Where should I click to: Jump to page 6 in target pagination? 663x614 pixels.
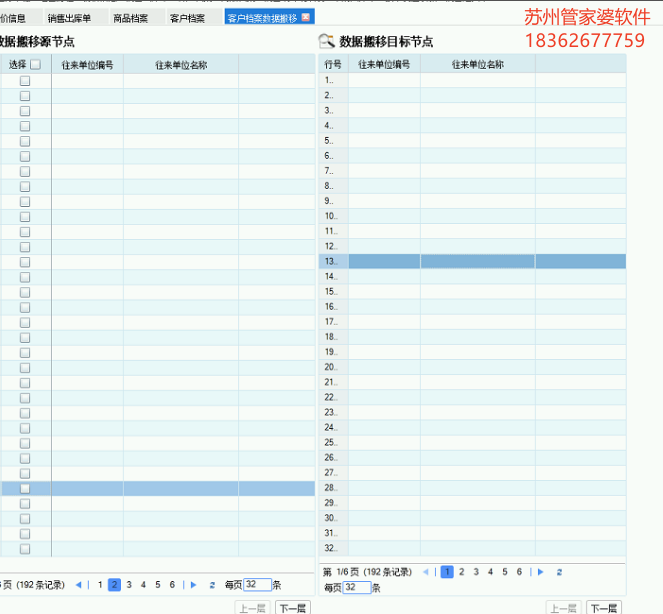519,572
